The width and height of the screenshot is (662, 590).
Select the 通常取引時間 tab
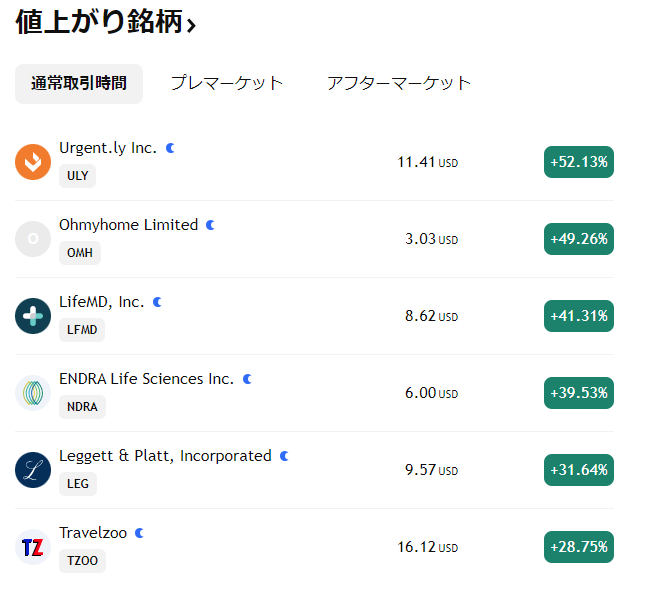coord(79,84)
